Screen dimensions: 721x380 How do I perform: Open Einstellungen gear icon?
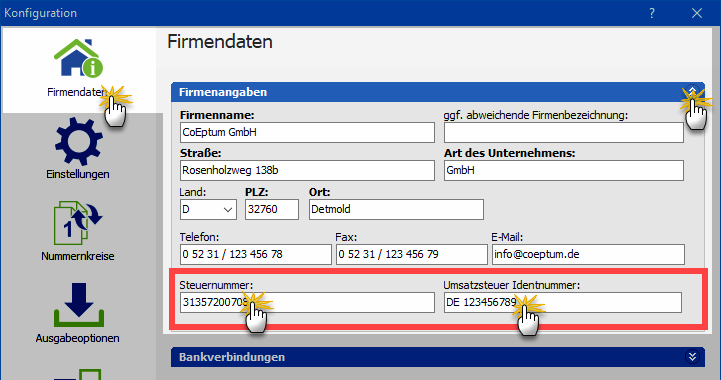[78, 141]
